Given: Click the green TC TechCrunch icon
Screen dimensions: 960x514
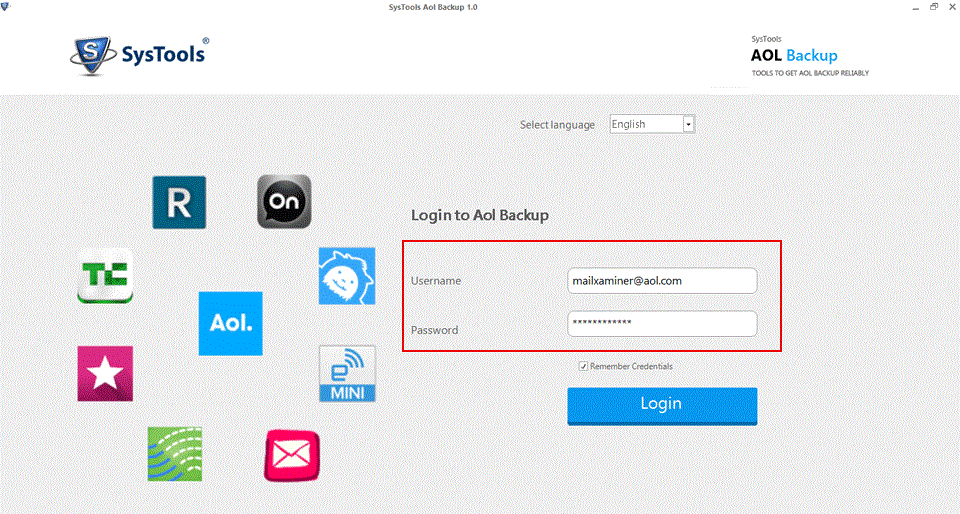Looking at the screenshot, I should pos(105,275).
